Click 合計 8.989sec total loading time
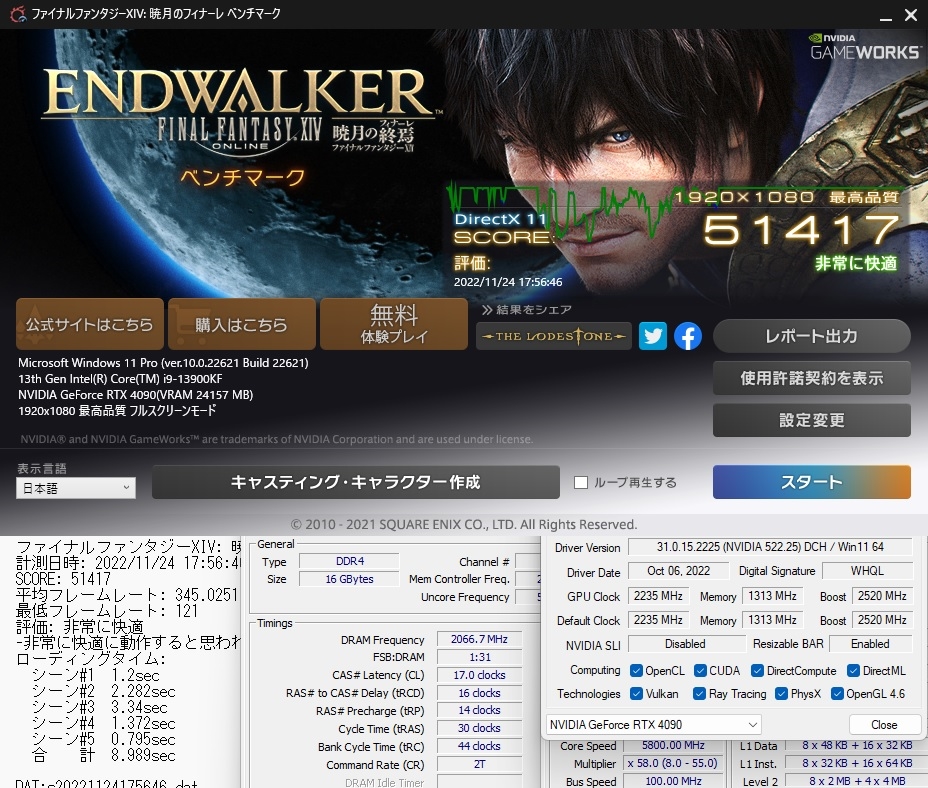 click(104, 755)
